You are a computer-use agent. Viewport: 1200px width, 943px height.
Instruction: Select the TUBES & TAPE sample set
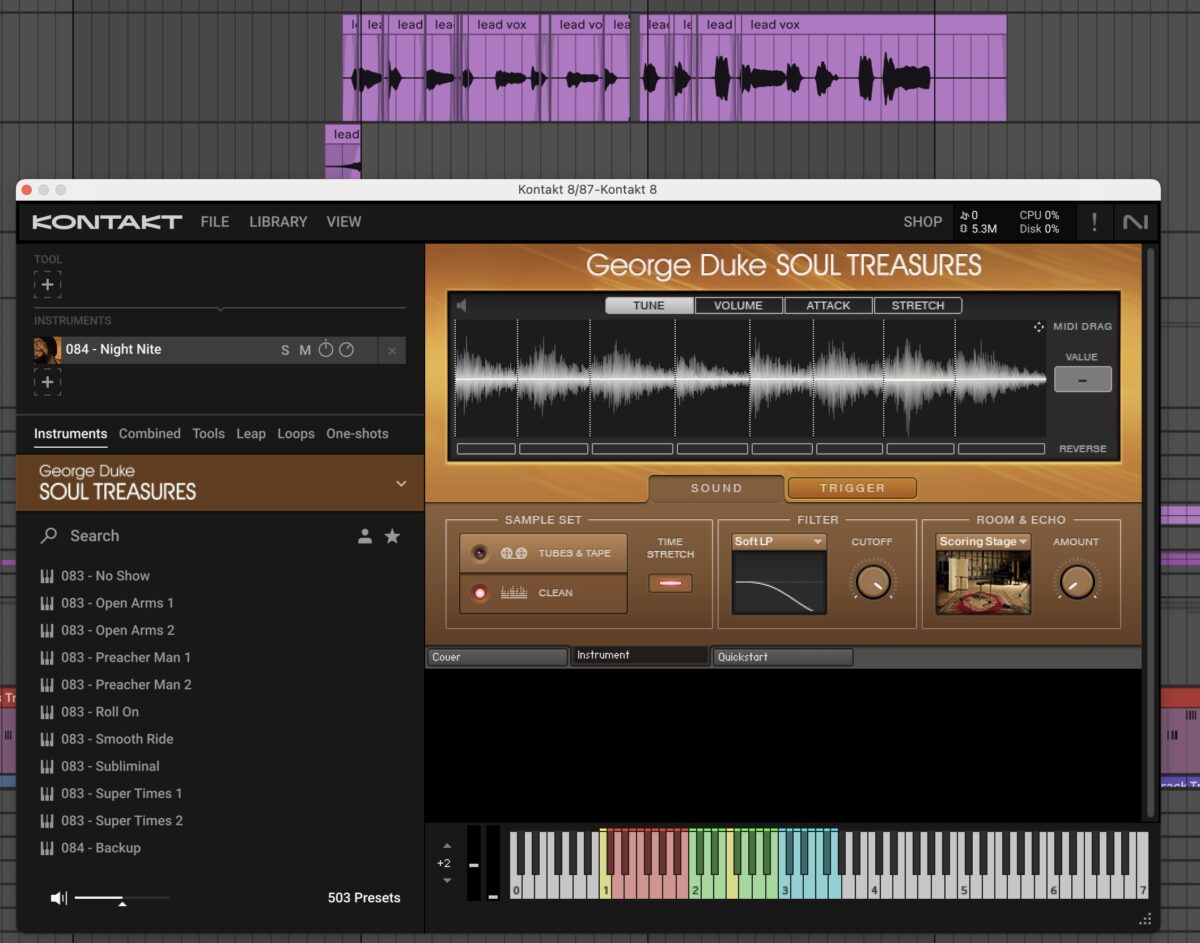coord(543,553)
